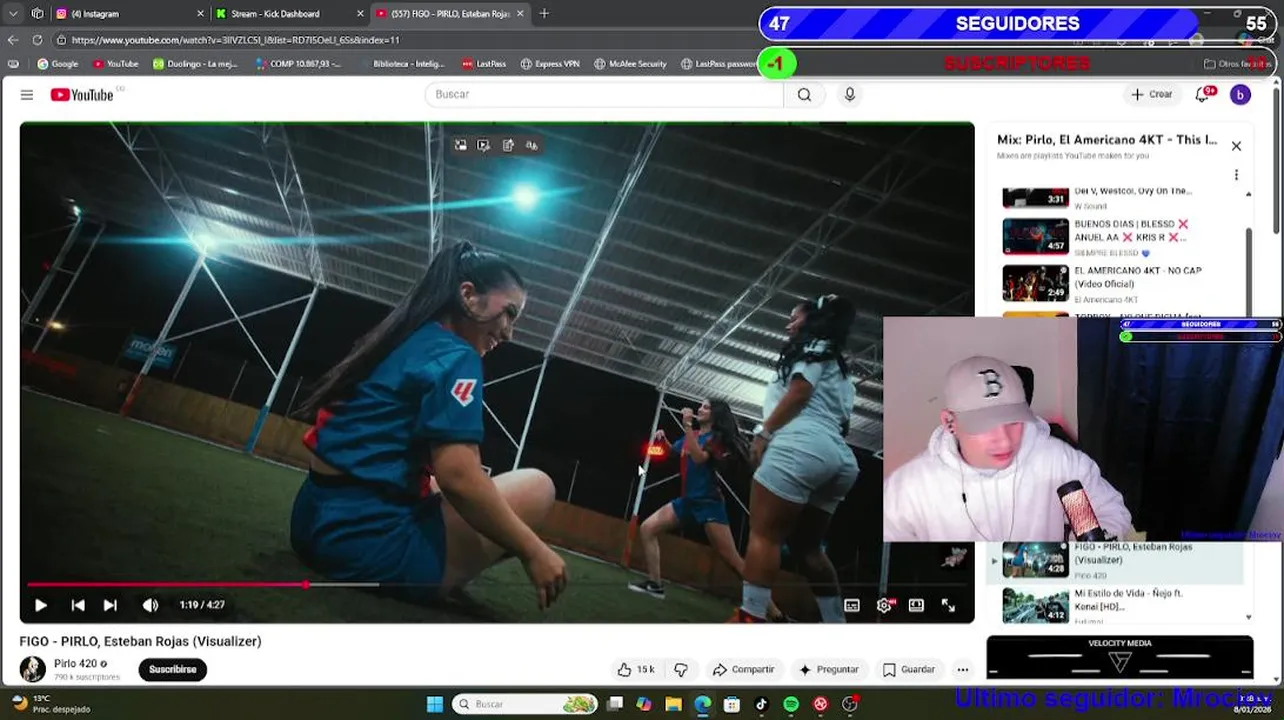Viewport: 1284px width, 720px height.
Task: Open the account avatar menu
Action: coord(1240,94)
